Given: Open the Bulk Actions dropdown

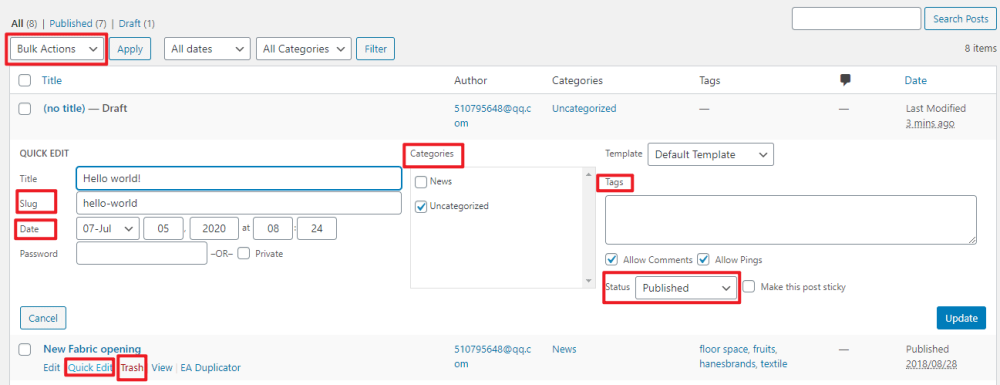Looking at the screenshot, I should [57, 48].
